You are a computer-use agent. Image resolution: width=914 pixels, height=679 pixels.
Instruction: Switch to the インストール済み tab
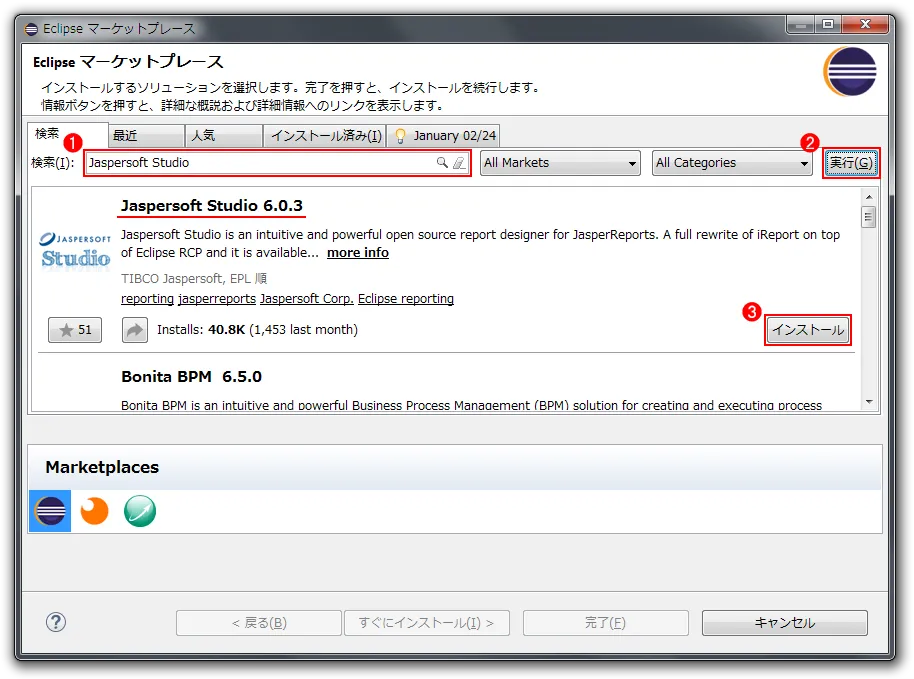[325, 136]
